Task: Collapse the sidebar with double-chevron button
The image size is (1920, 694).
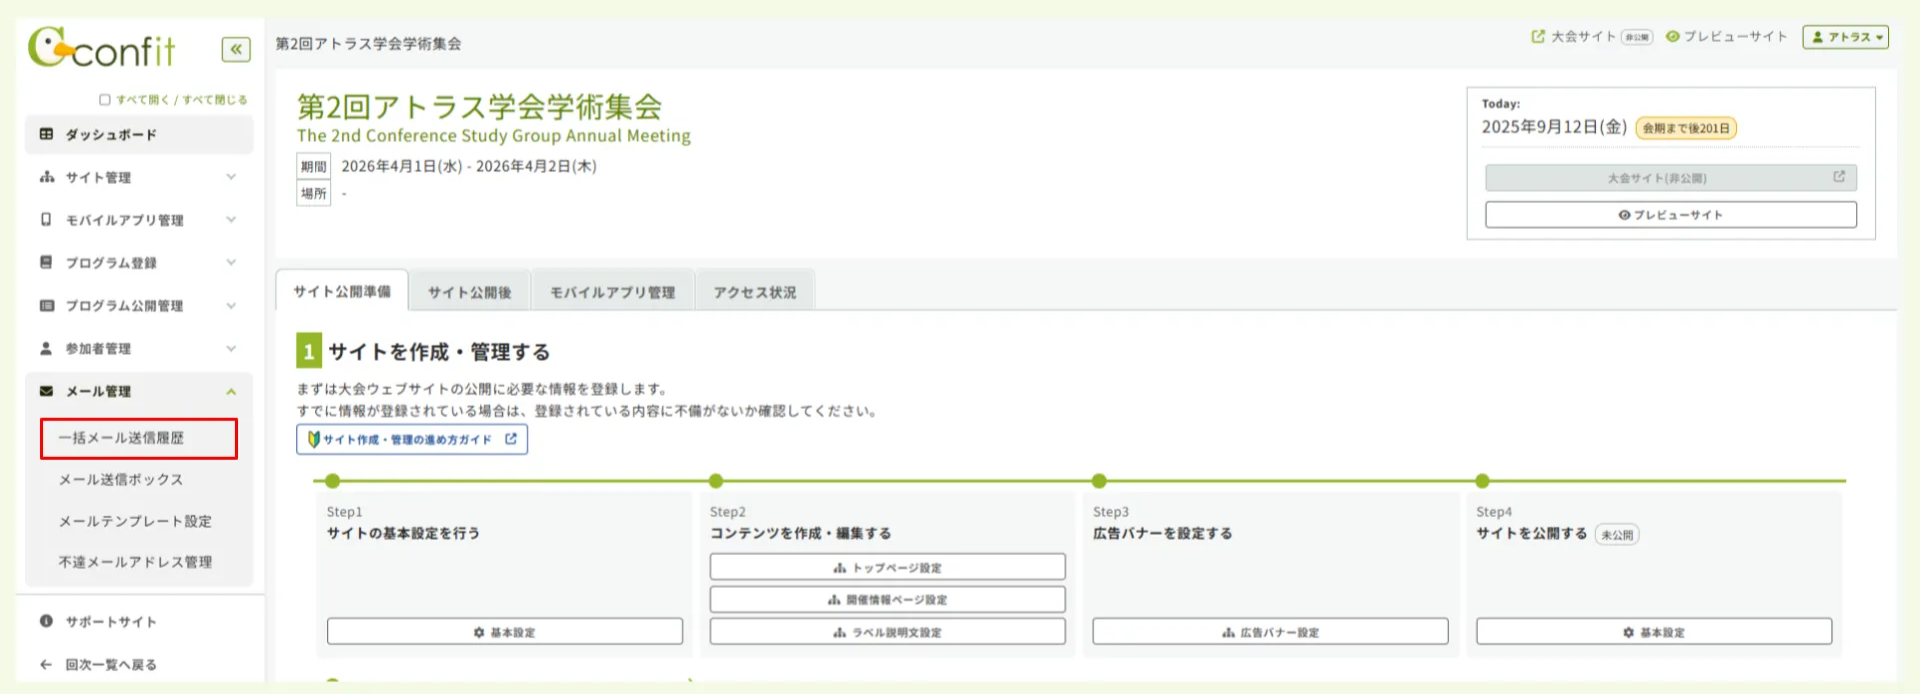Action: pyautogui.click(x=236, y=49)
